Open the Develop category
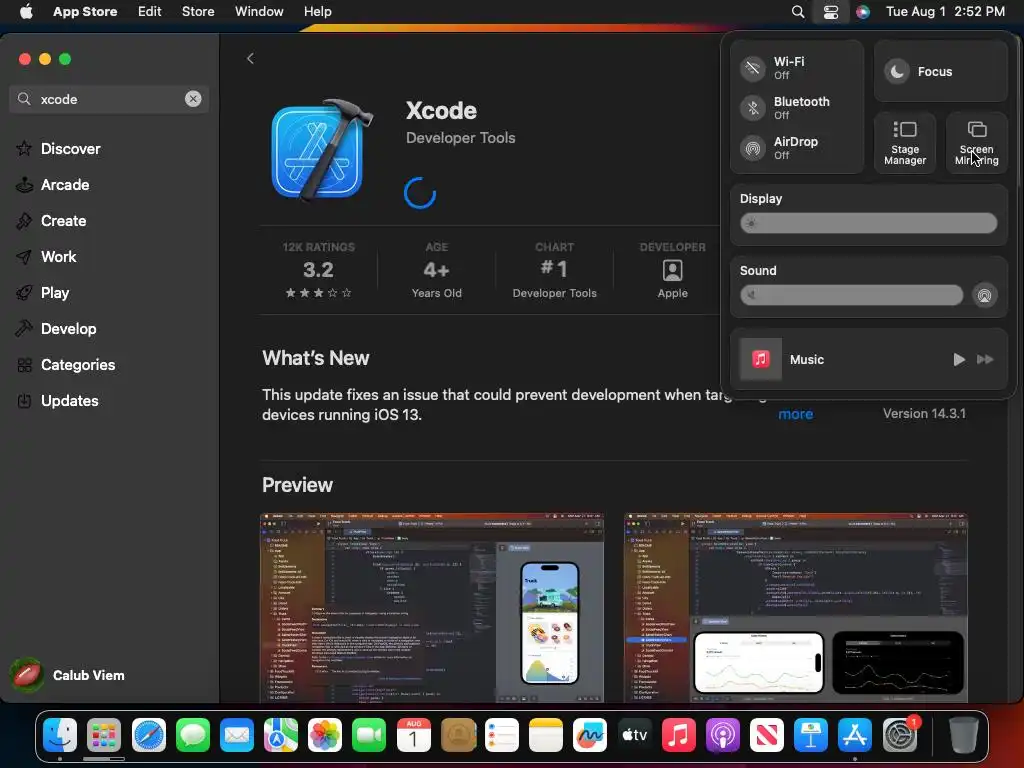 (x=56, y=328)
